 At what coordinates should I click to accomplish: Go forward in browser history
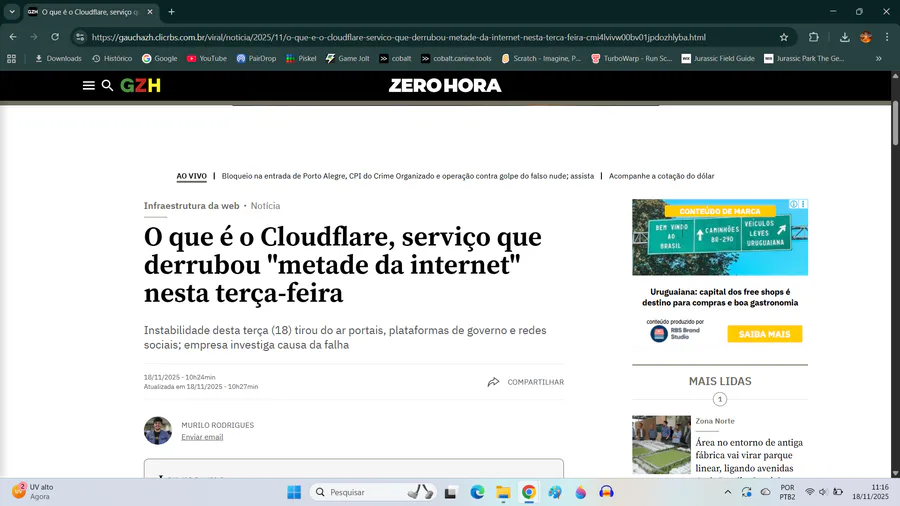pyautogui.click(x=34, y=37)
